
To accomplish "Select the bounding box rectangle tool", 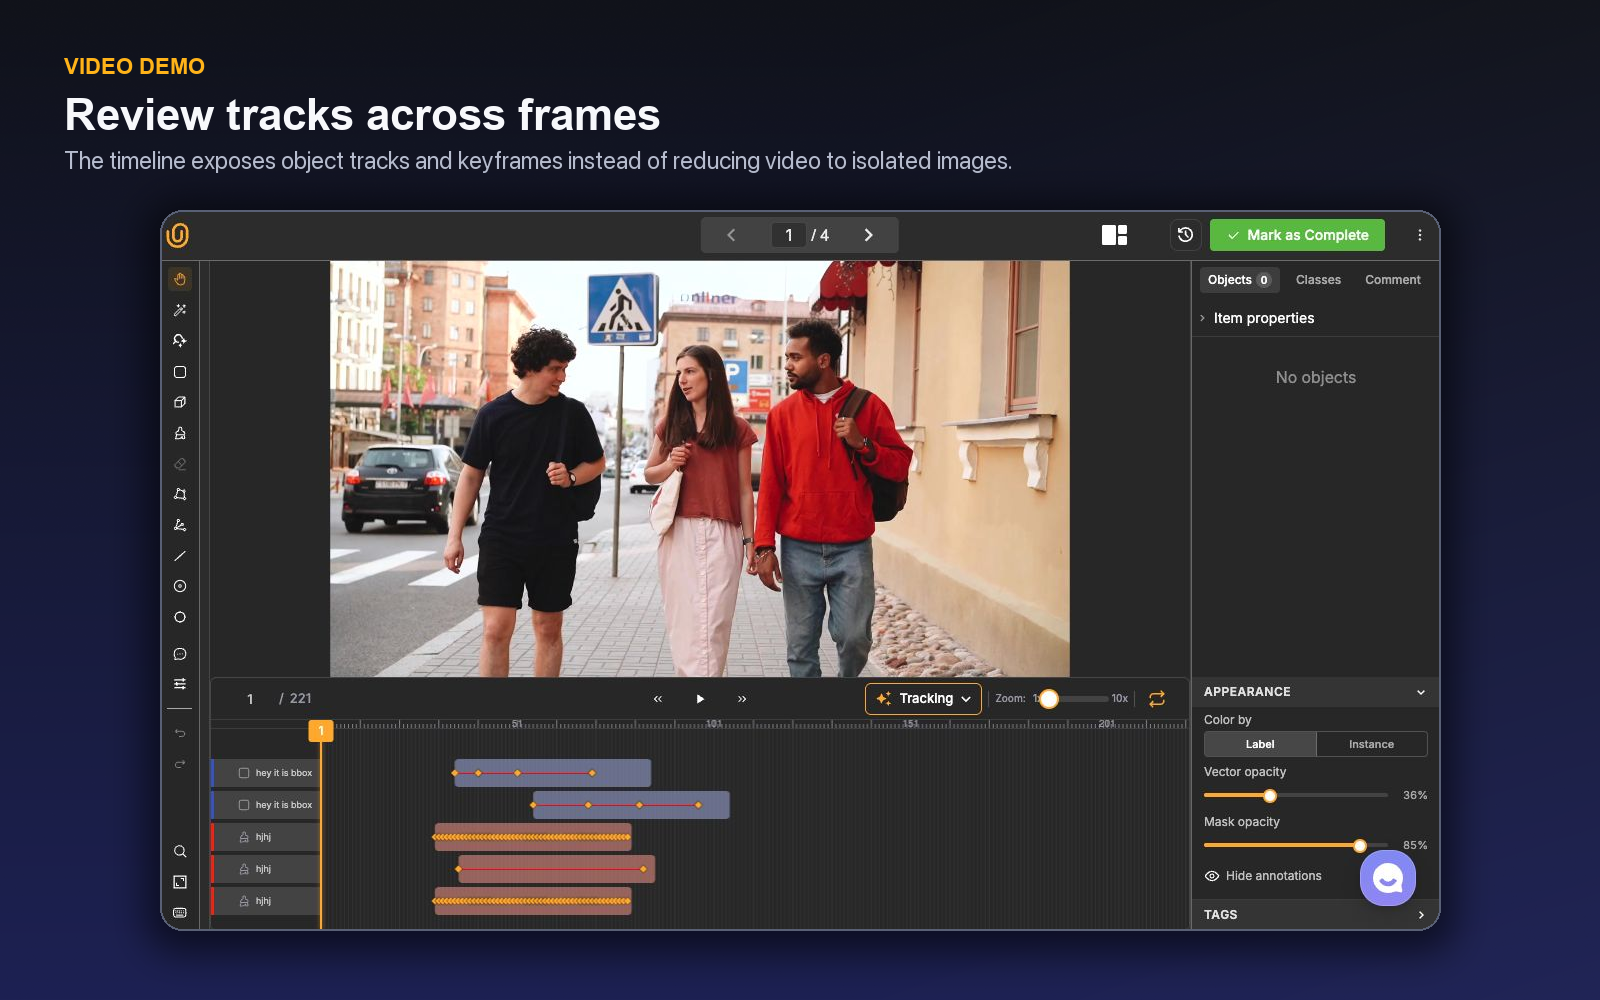I will [x=180, y=372].
